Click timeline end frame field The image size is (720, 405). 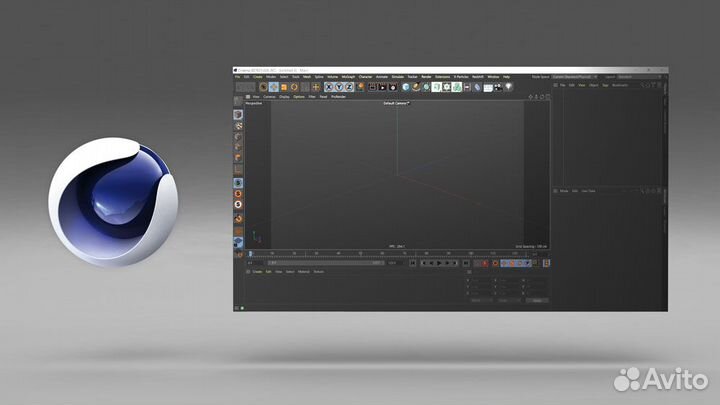click(395, 263)
